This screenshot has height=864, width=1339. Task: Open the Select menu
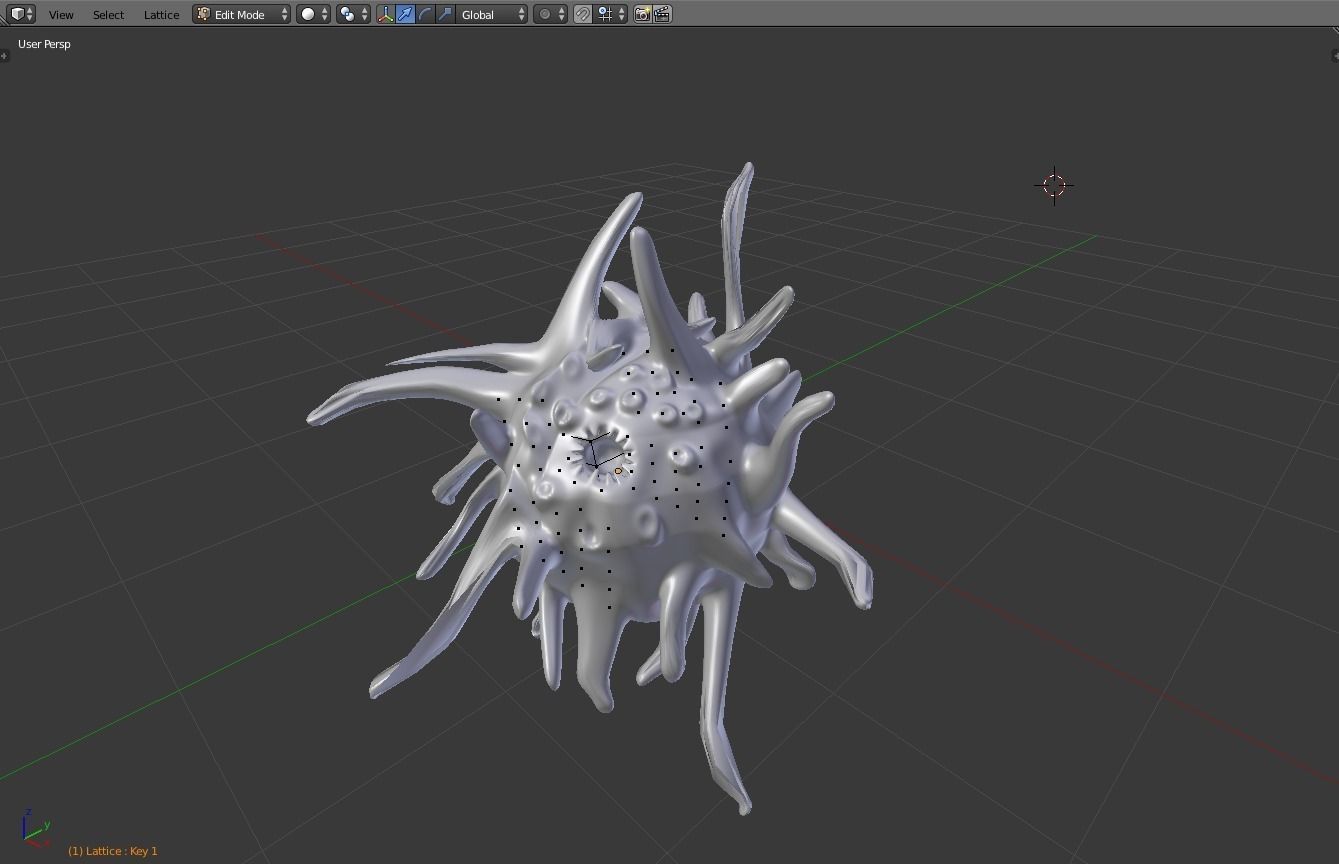(x=108, y=15)
